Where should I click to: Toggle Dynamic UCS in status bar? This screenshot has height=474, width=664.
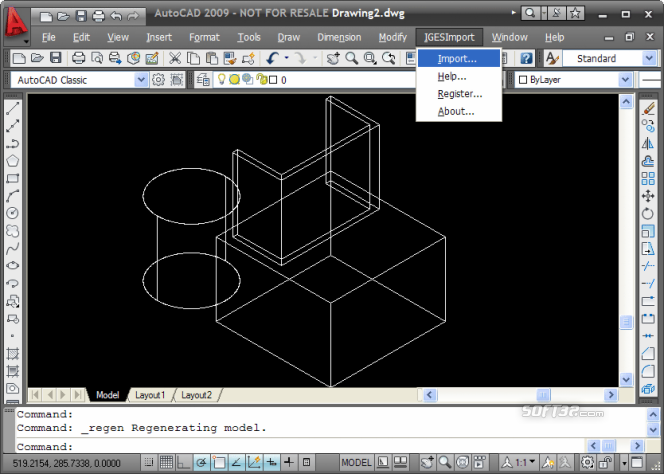tap(254, 462)
